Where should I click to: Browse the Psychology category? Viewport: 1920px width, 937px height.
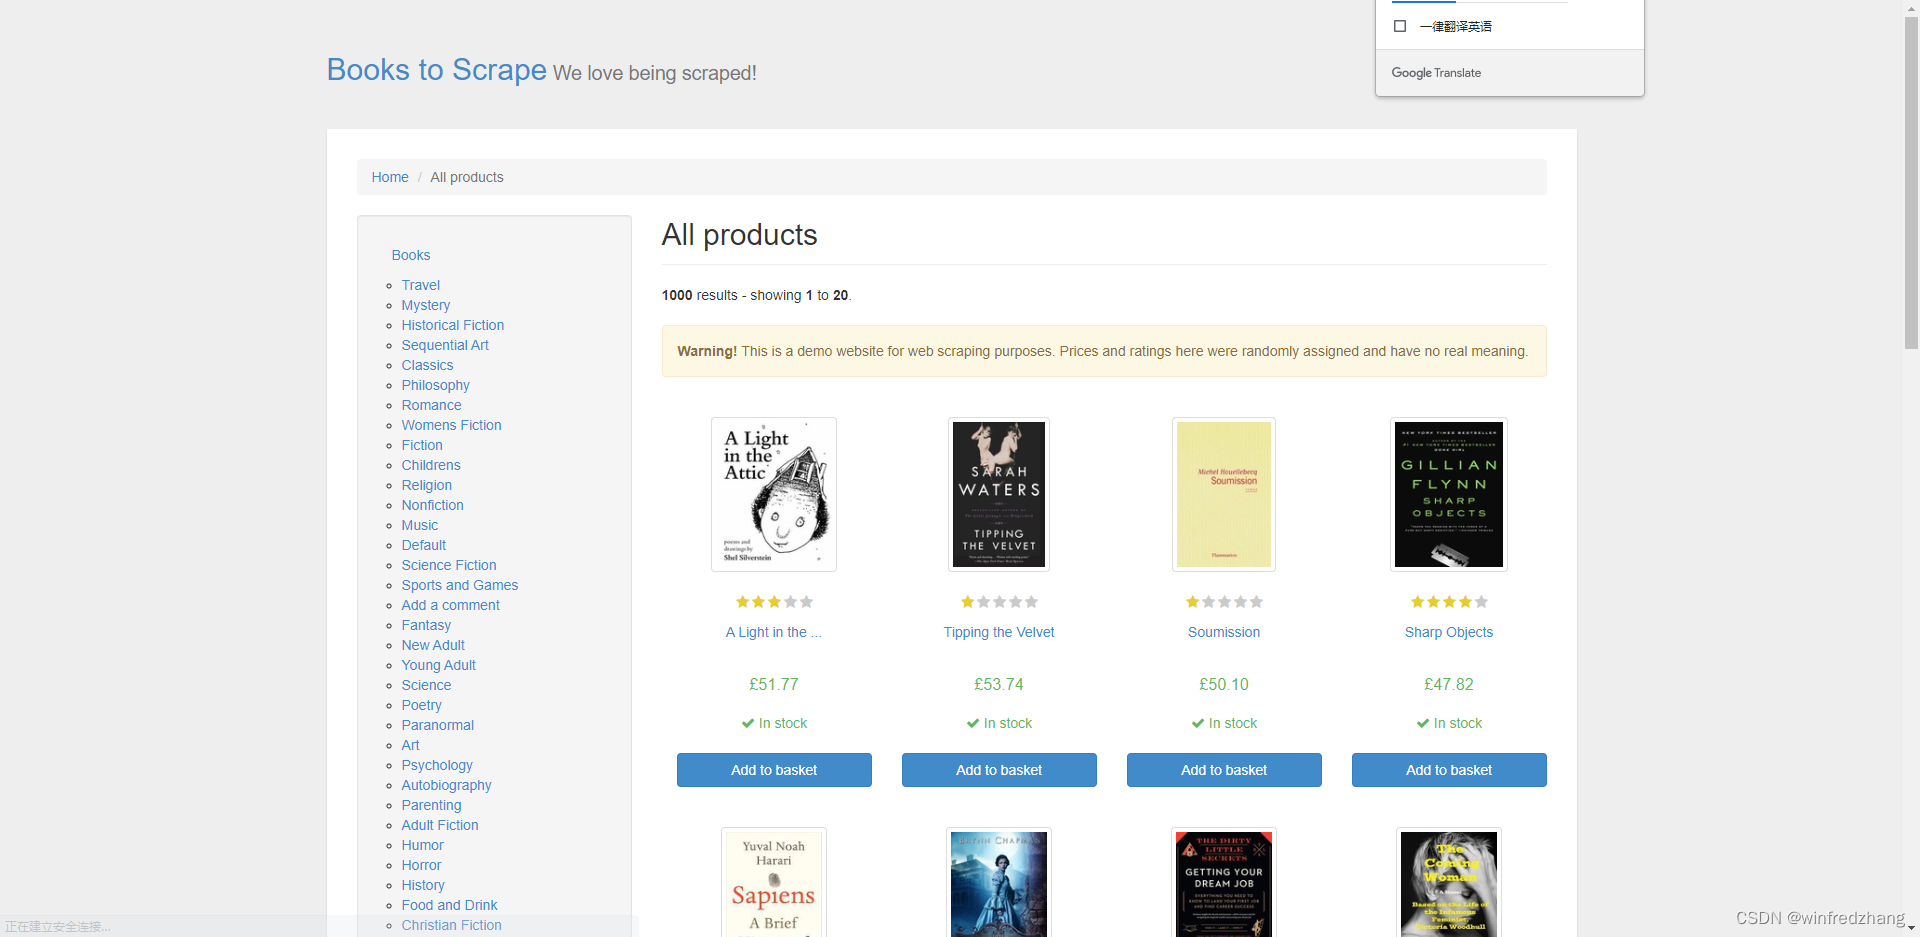pos(437,765)
